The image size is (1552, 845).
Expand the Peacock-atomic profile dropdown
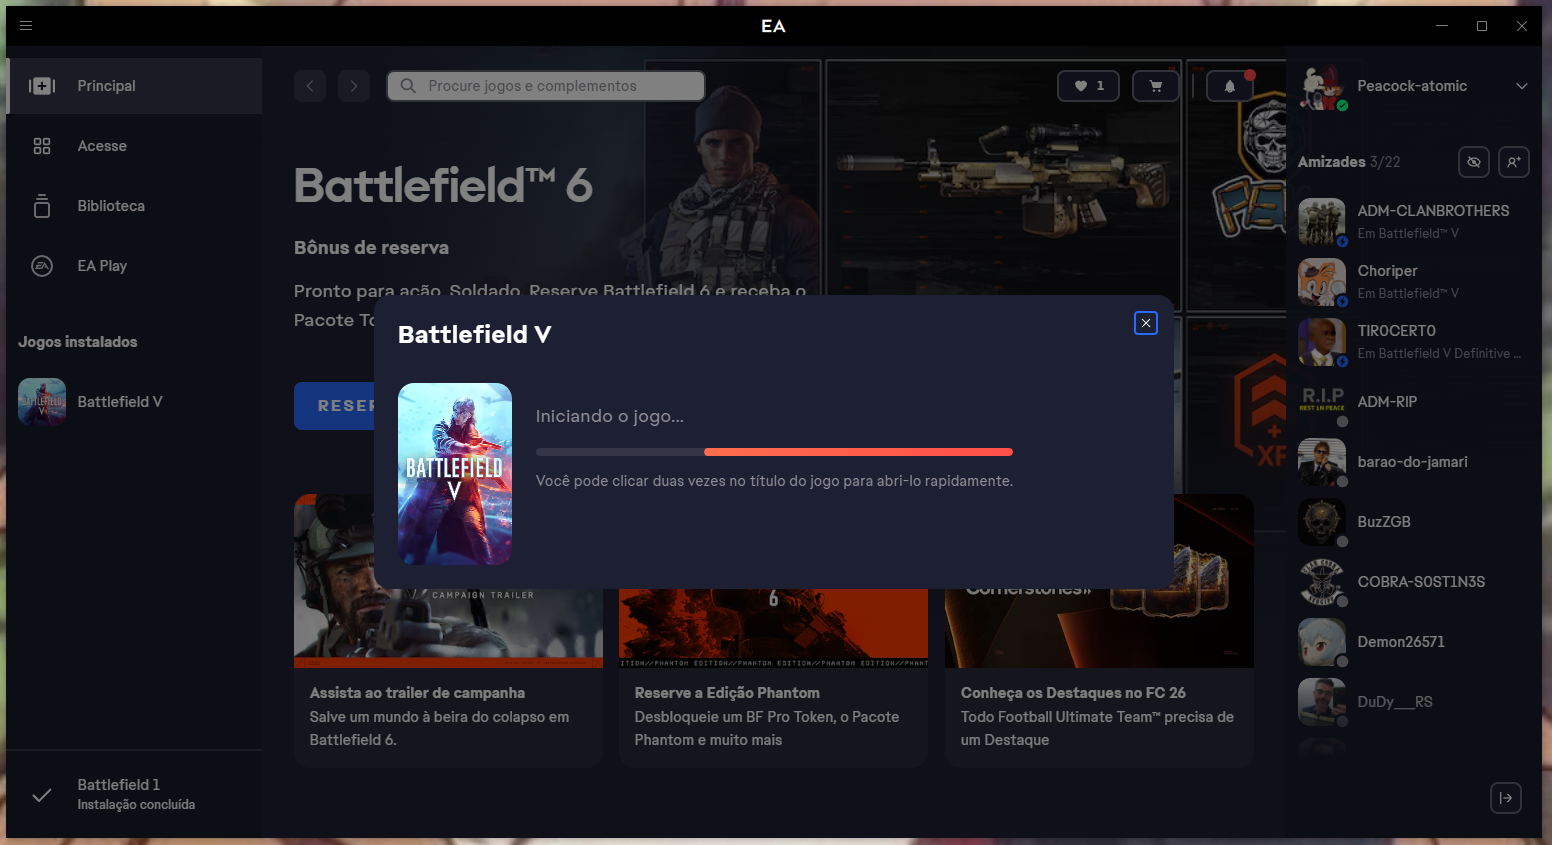click(x=1521, y=86)
